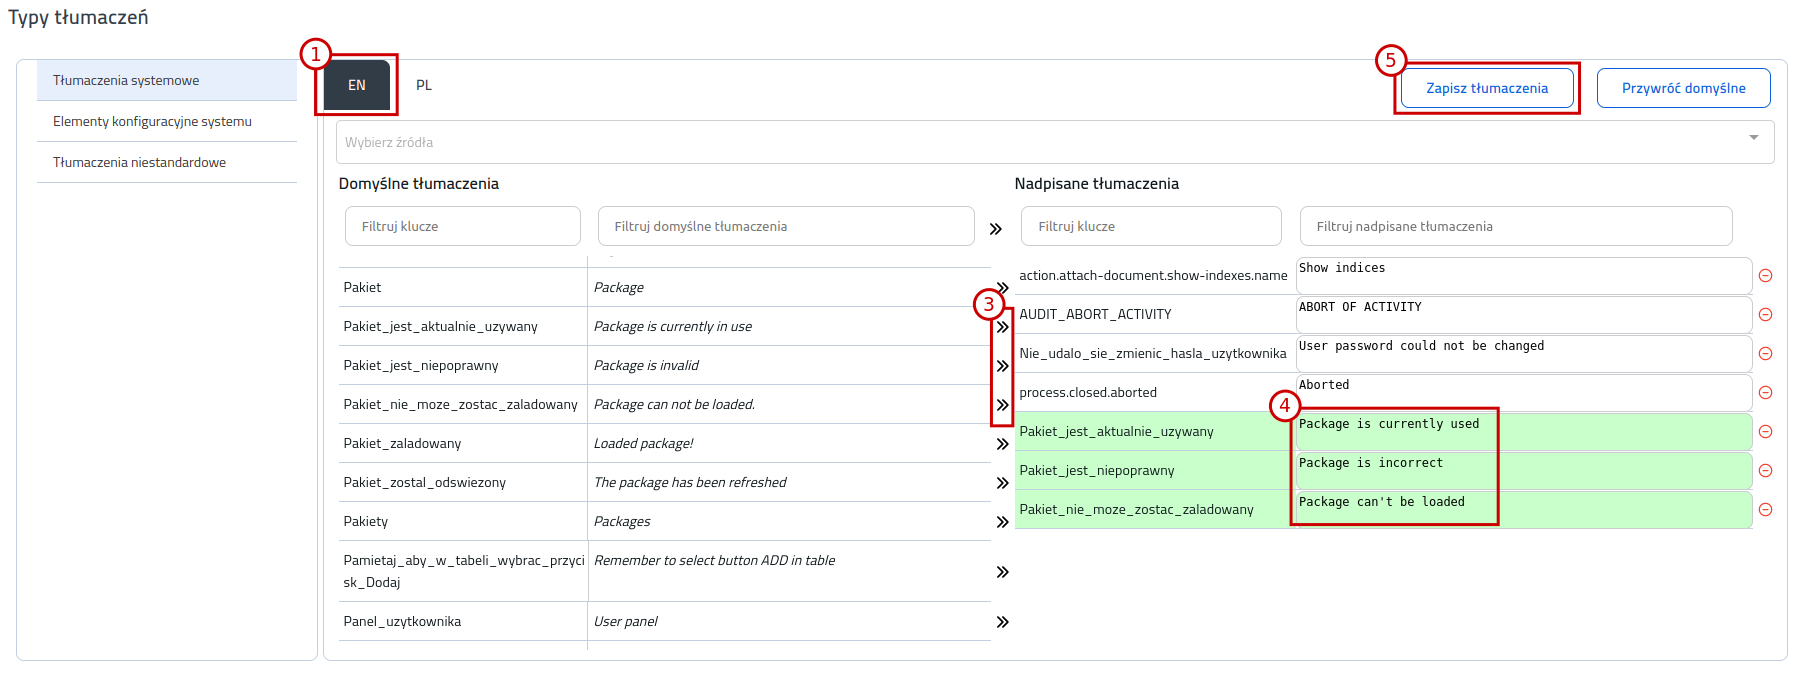Transfer Pakiety row using its arrow icon
The image size is (1801, 678).
pyautogui.click(x=1002, y=522)
